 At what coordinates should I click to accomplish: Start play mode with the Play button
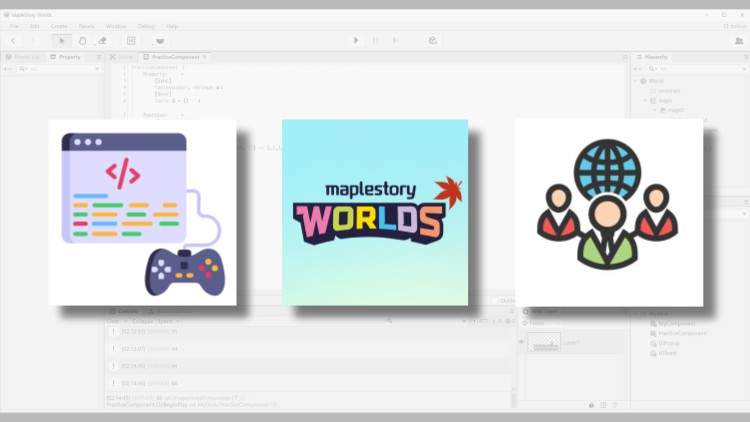[356, 41]
